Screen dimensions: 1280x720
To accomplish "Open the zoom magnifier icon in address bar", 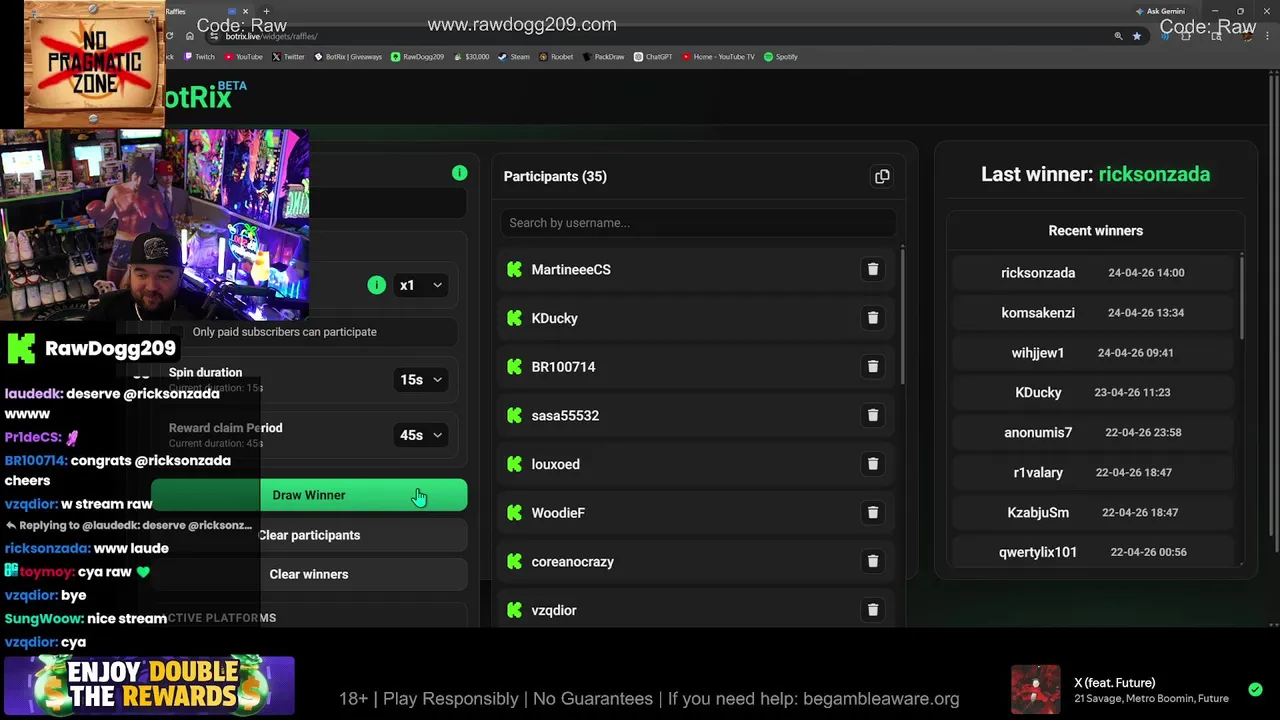I will 1118,36.
